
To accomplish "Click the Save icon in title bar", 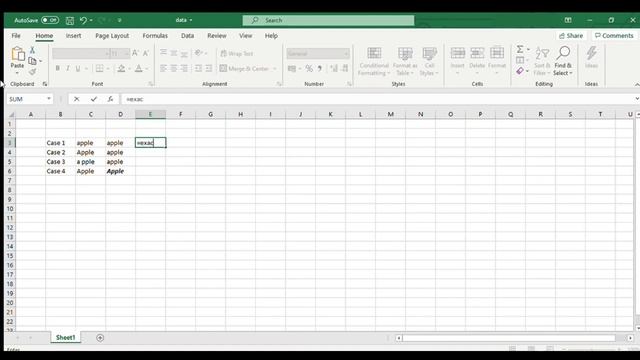I will pyautogui.click(x=70, y=20).
